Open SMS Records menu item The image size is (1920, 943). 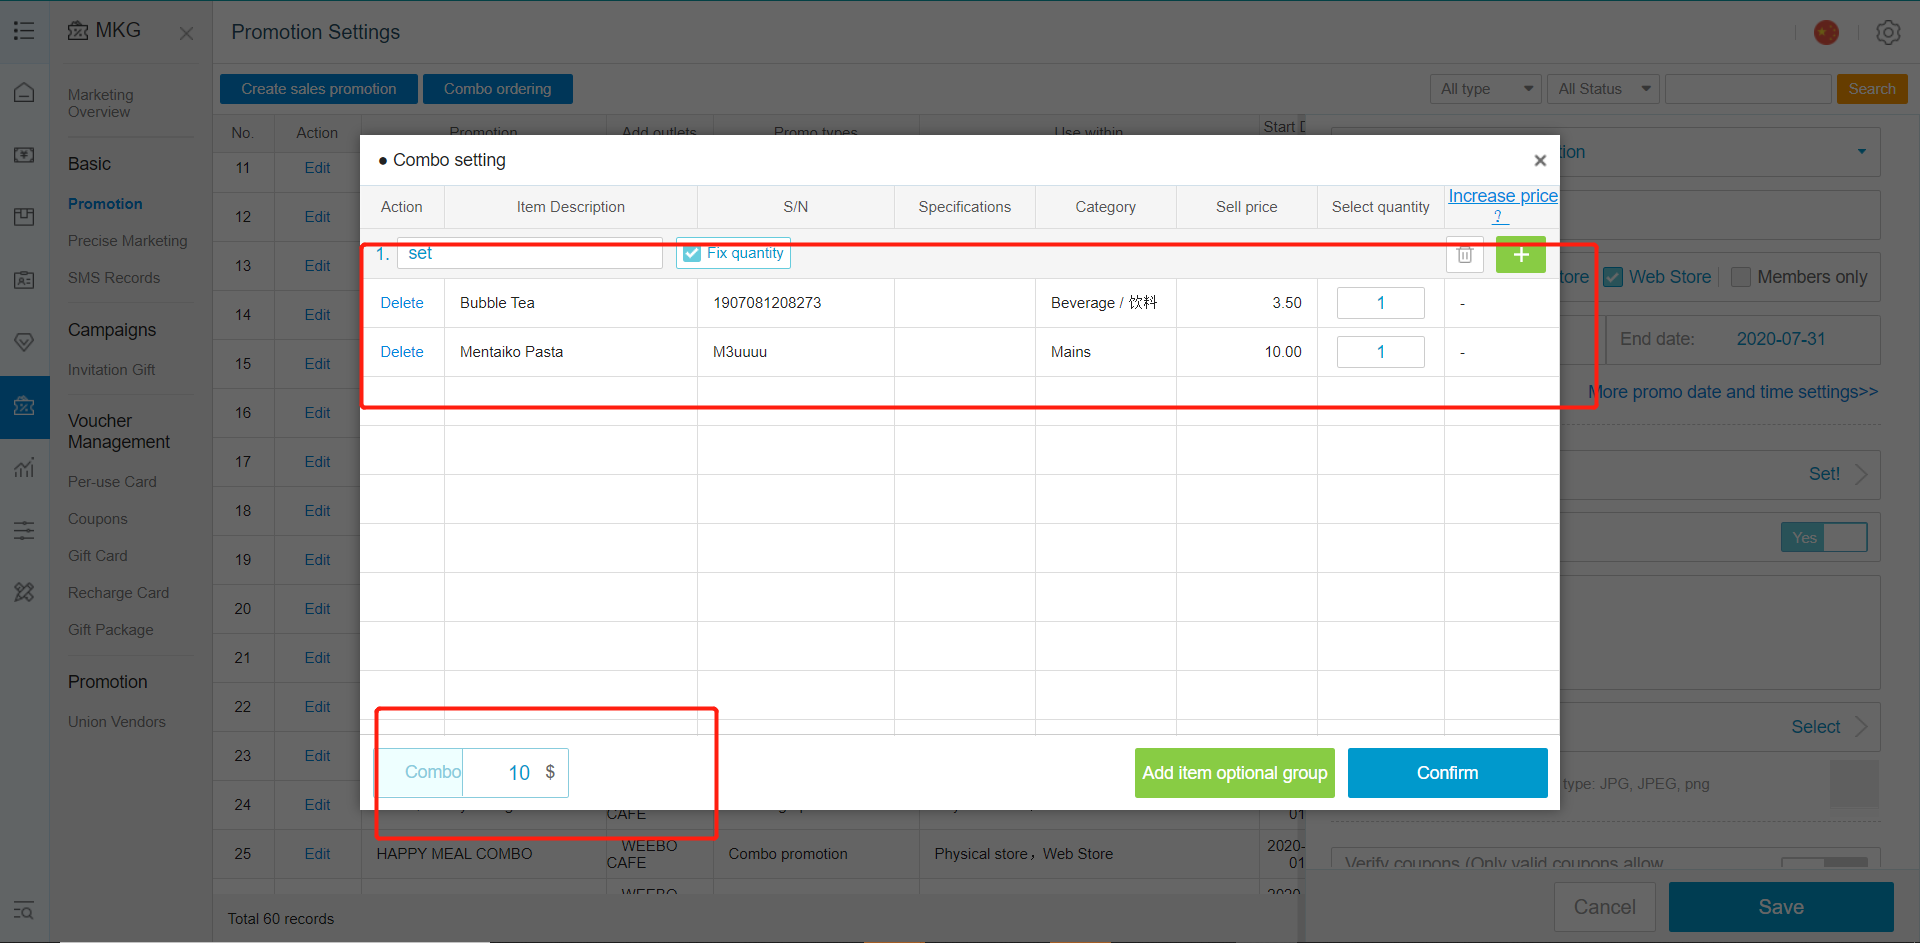[x=113, y=278]
